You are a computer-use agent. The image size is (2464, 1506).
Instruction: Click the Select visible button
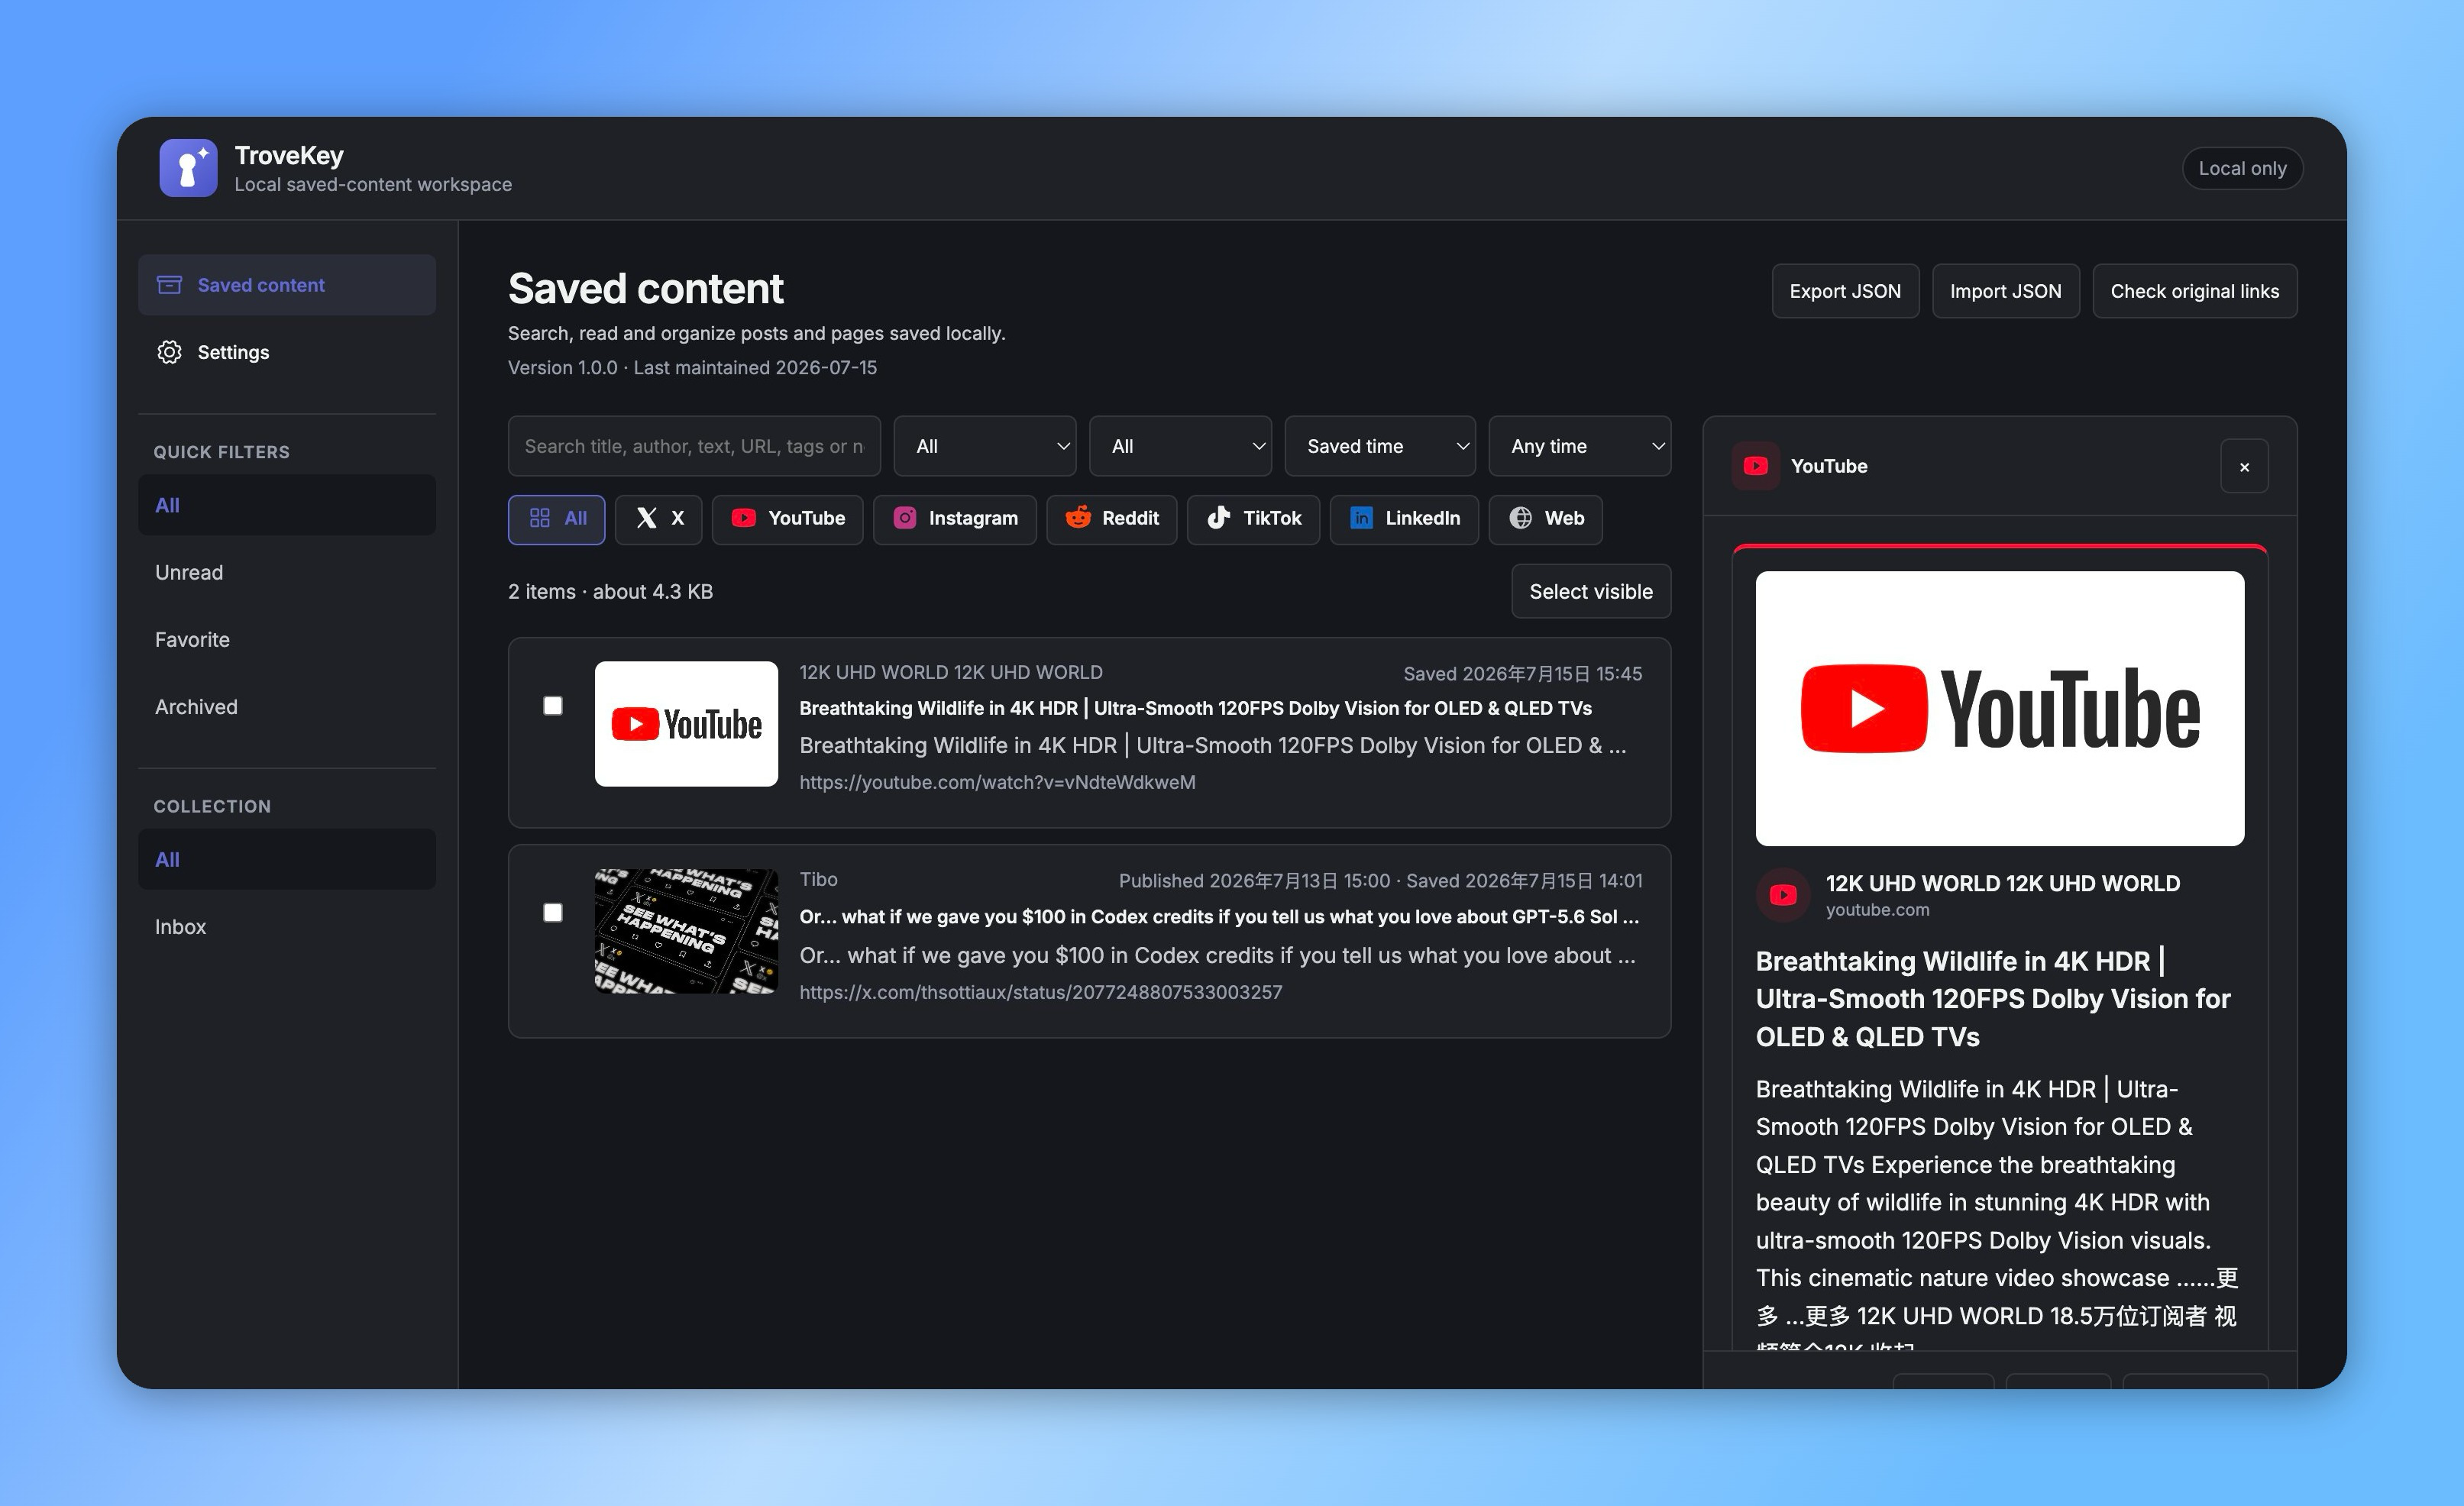click(x=1591, y=591)
